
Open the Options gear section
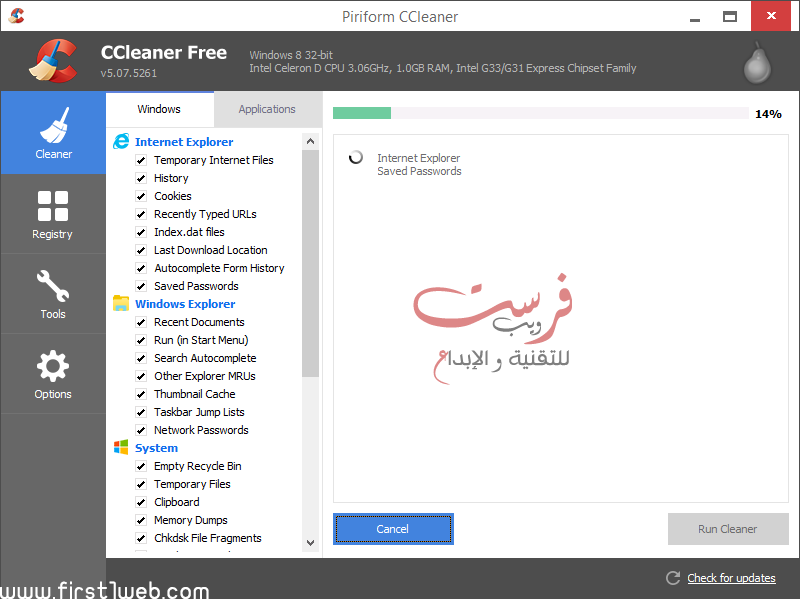click(x=53, y=374)
